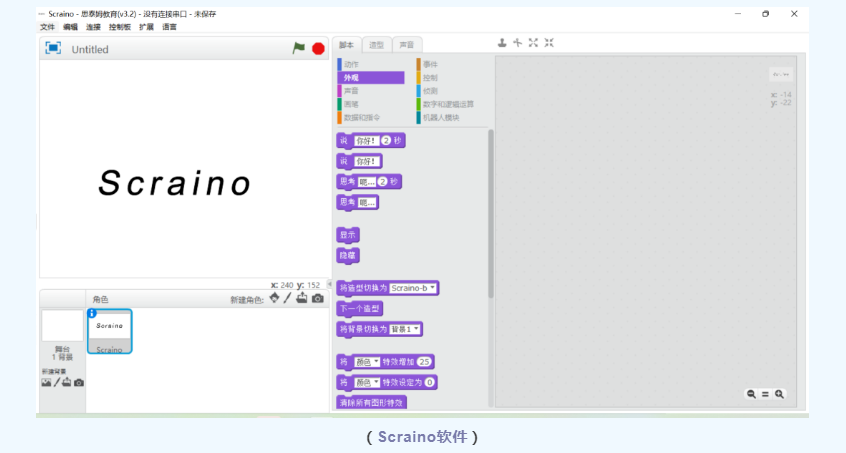The height and width of the screenshot is (453, 846).
Task: Toggle stage full-screen mode icon
Action: point(53,49)
